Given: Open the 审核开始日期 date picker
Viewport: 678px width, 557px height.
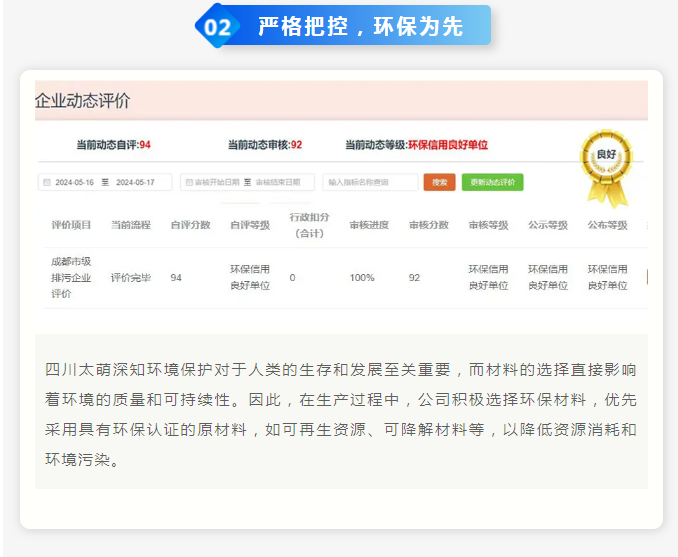Looking at the screenshot, I should point(217,183).
